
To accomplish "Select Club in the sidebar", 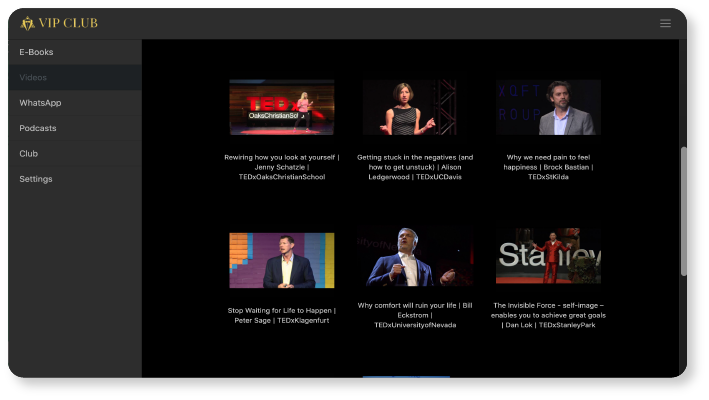I will [x=75, y=153].
